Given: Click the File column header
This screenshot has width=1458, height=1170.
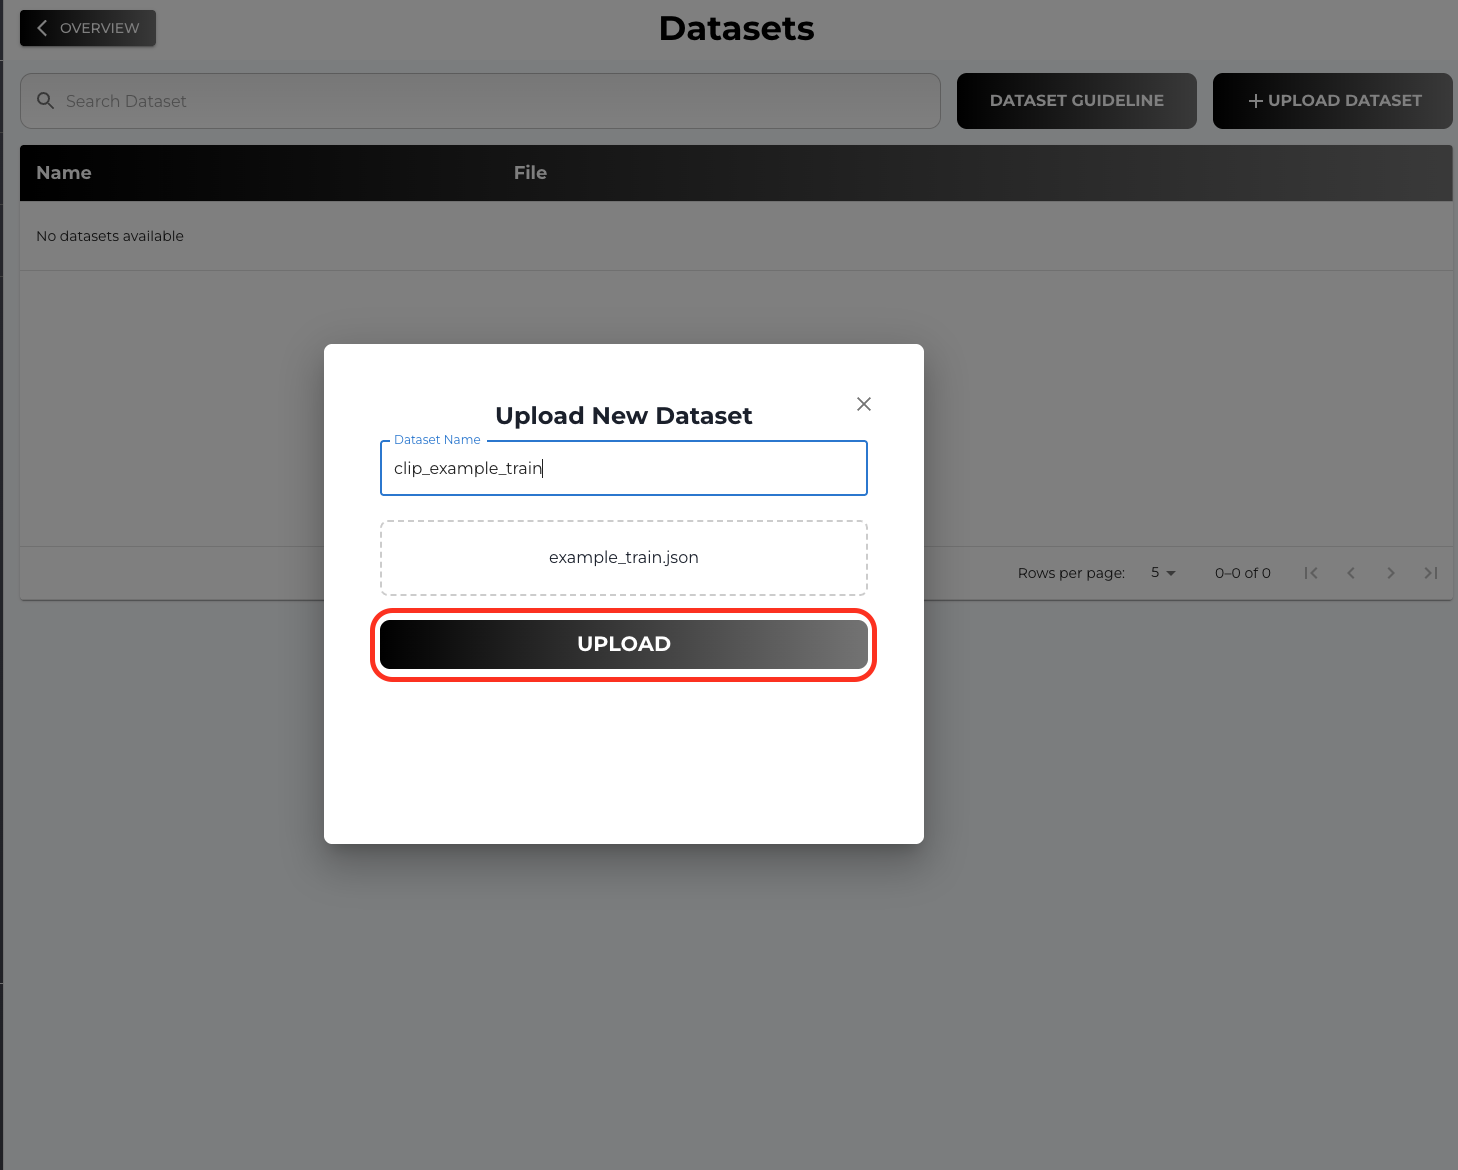Looking at the screenshot, I should (x=530, y=172).
